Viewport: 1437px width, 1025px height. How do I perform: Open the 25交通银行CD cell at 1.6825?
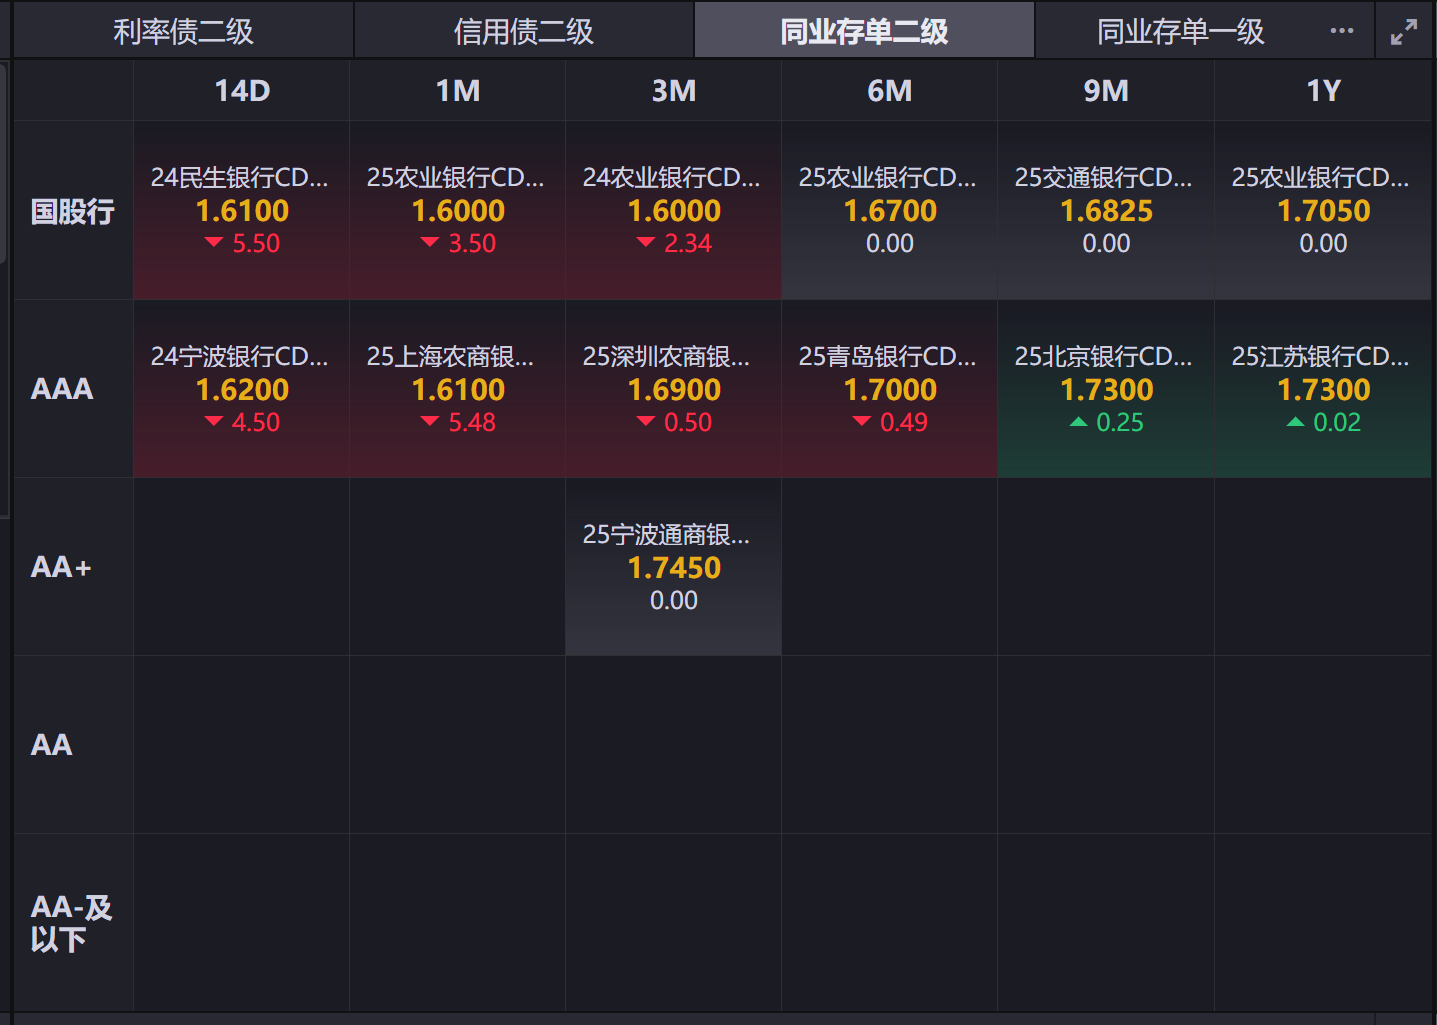1106,211
